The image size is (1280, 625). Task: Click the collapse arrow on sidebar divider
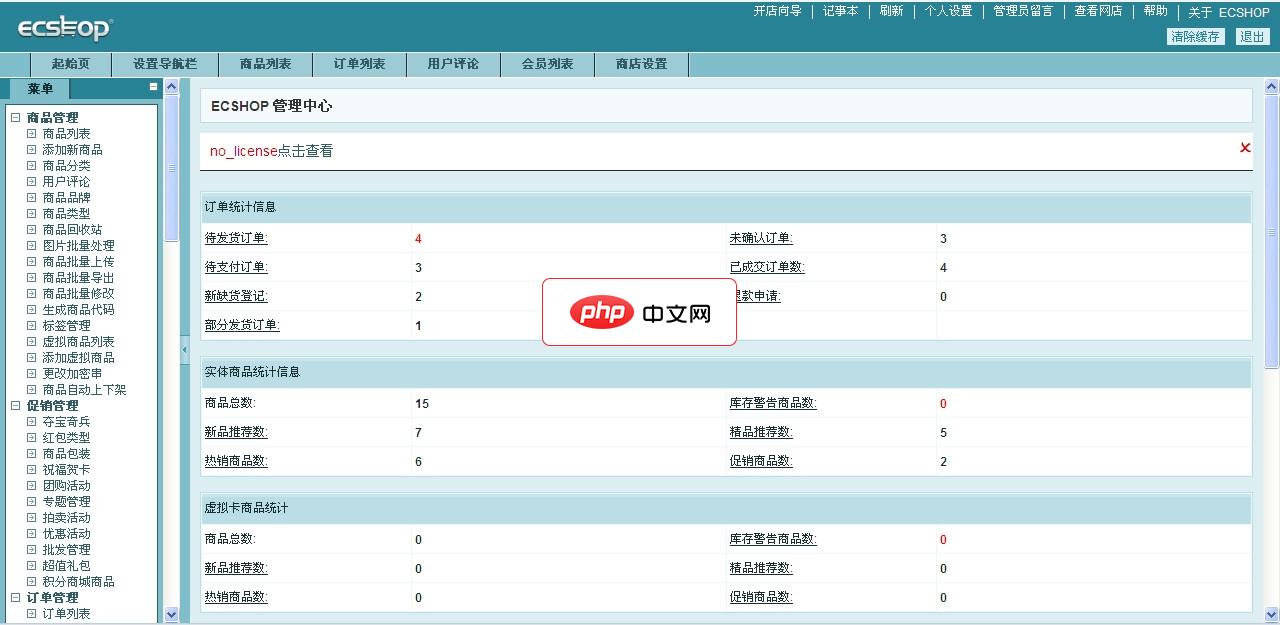pos(184,350)
